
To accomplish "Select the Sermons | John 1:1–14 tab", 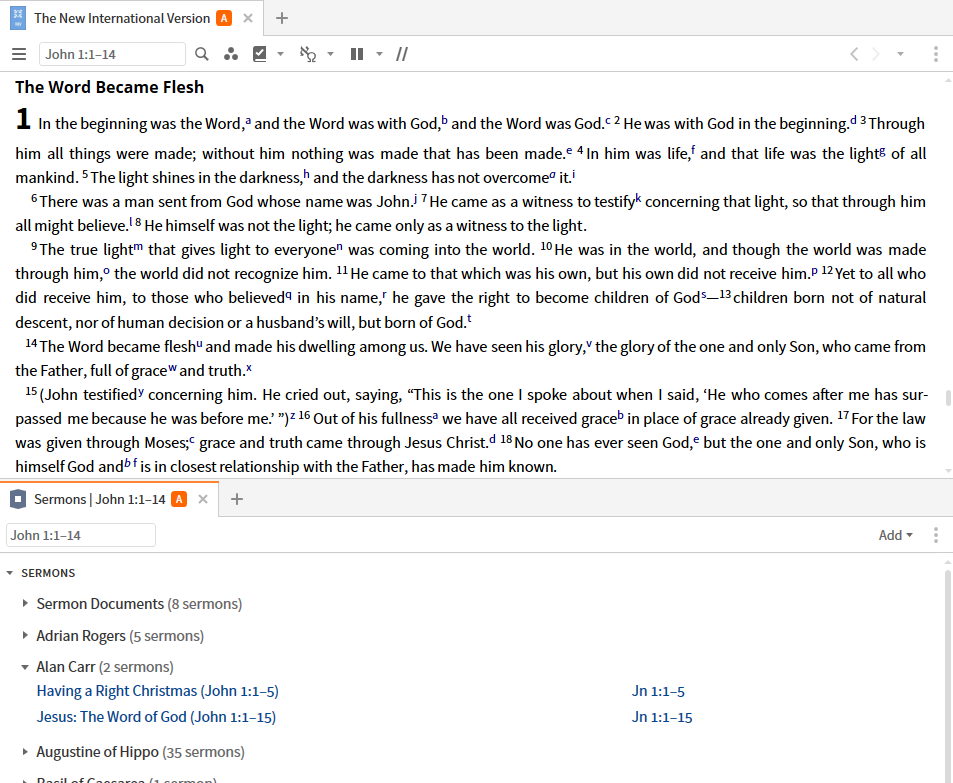I will 100,499.
